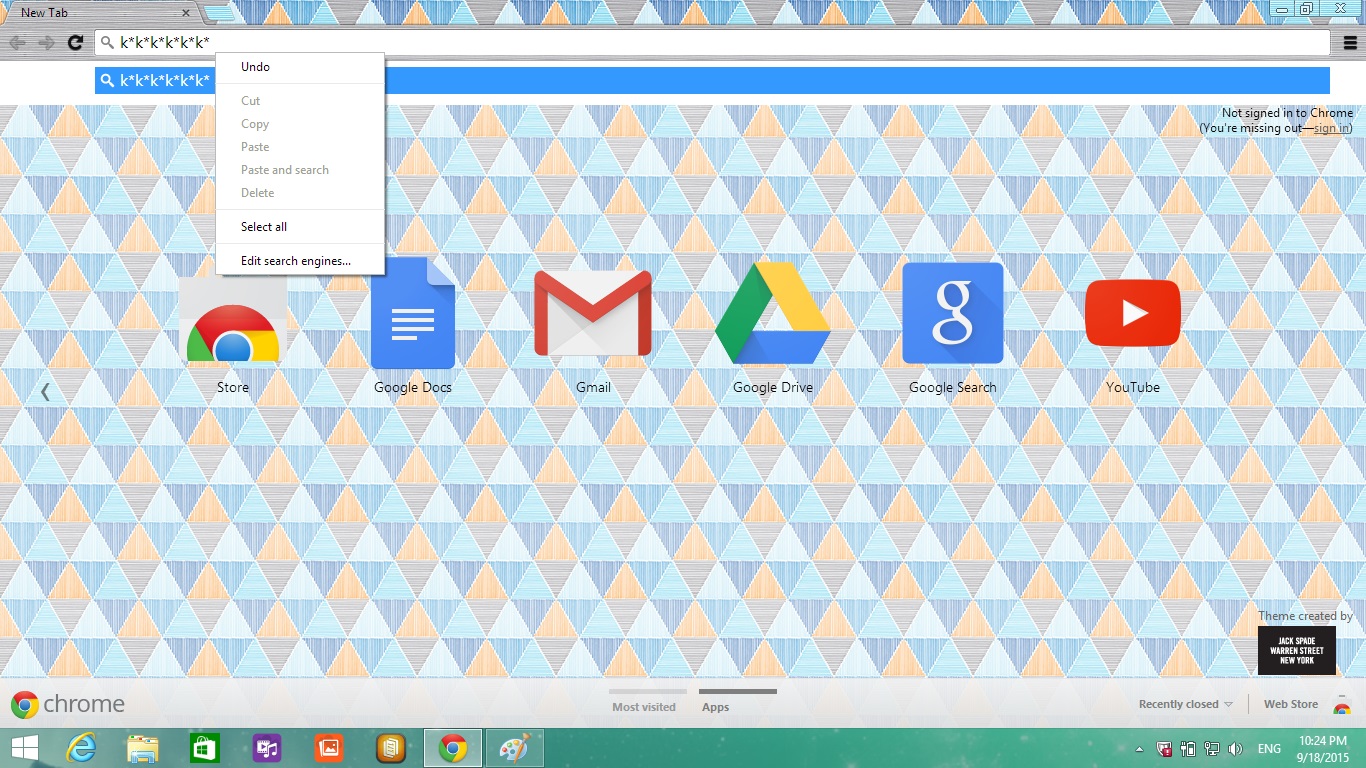Viewport: 1366px width, 768px height.
Task: Go back with the browser back arrow
Action: [x=17, y=43]
